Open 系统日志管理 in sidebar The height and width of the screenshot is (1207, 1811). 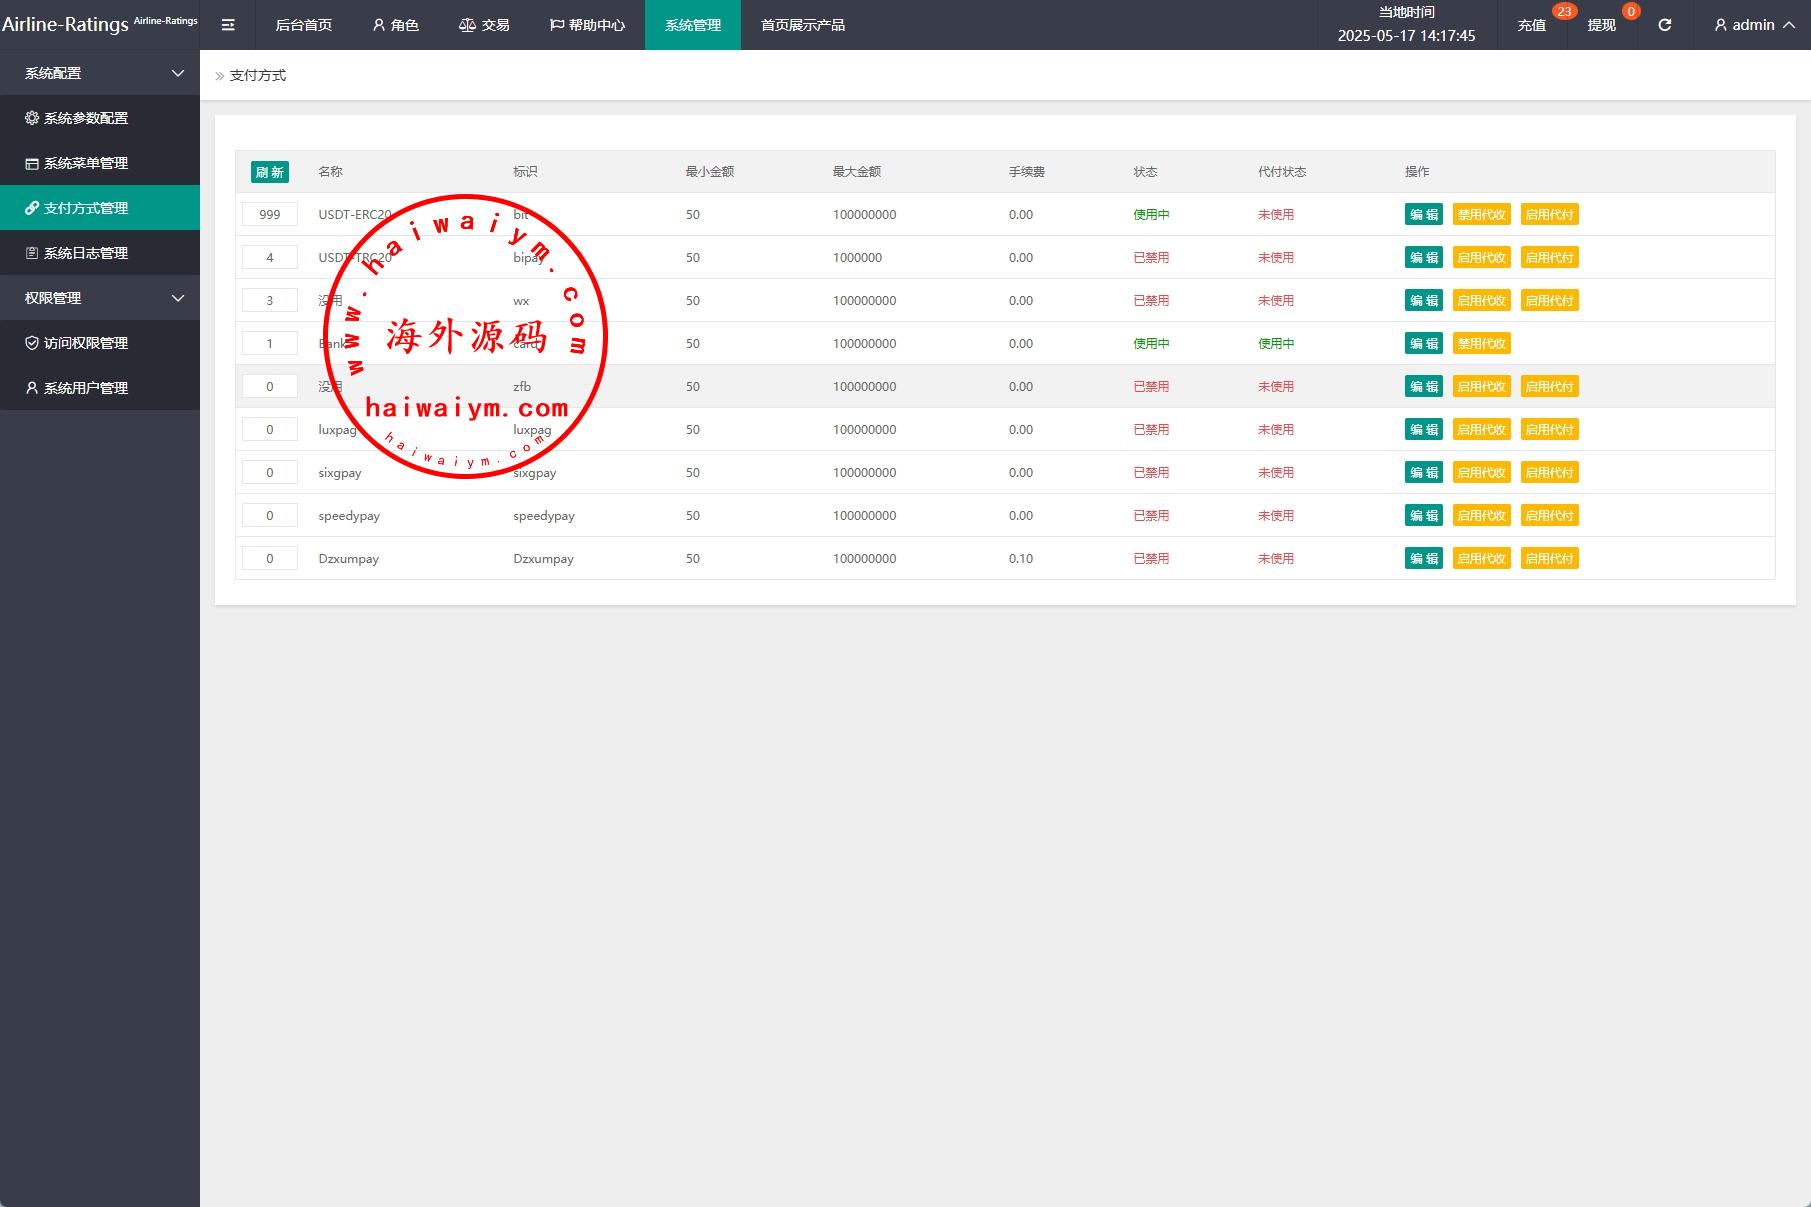86,253
